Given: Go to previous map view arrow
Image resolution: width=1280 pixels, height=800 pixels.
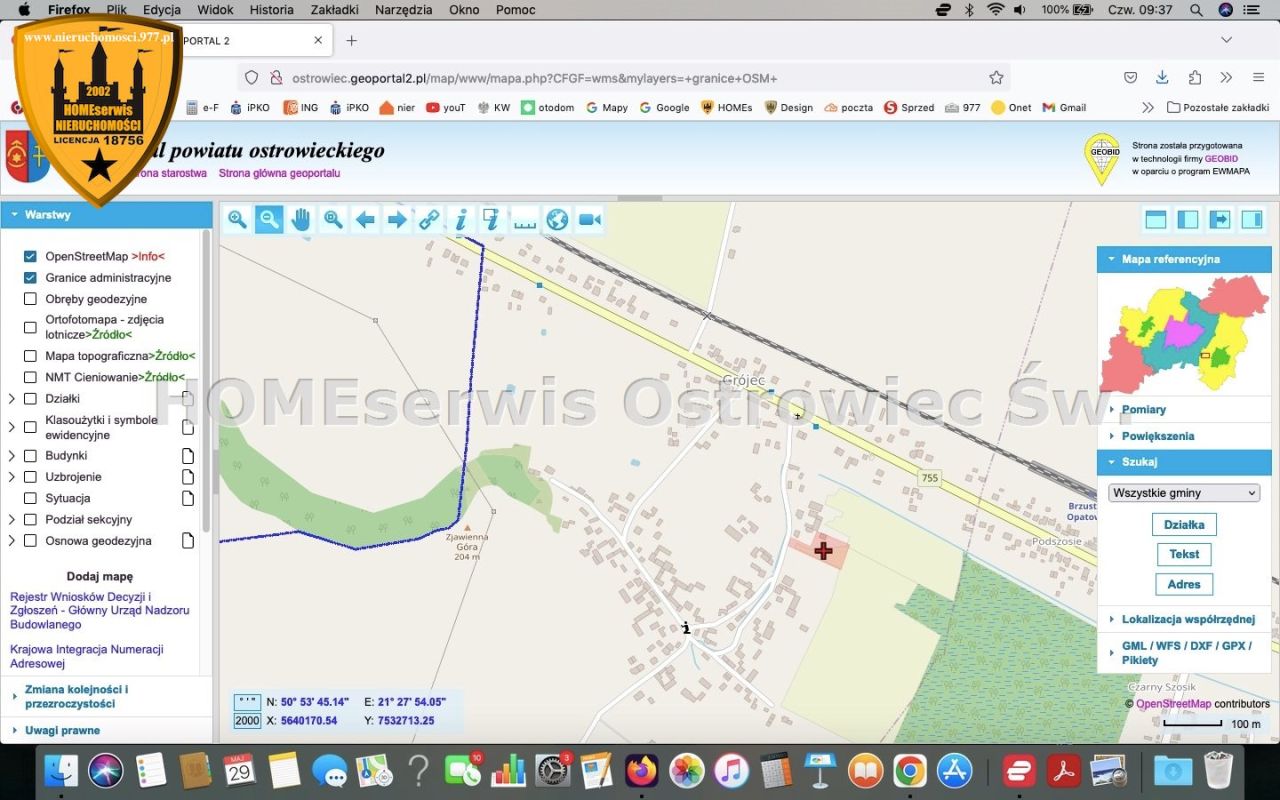Looking at the screenshot, I should pyautogui.click(x=365, y=220).
